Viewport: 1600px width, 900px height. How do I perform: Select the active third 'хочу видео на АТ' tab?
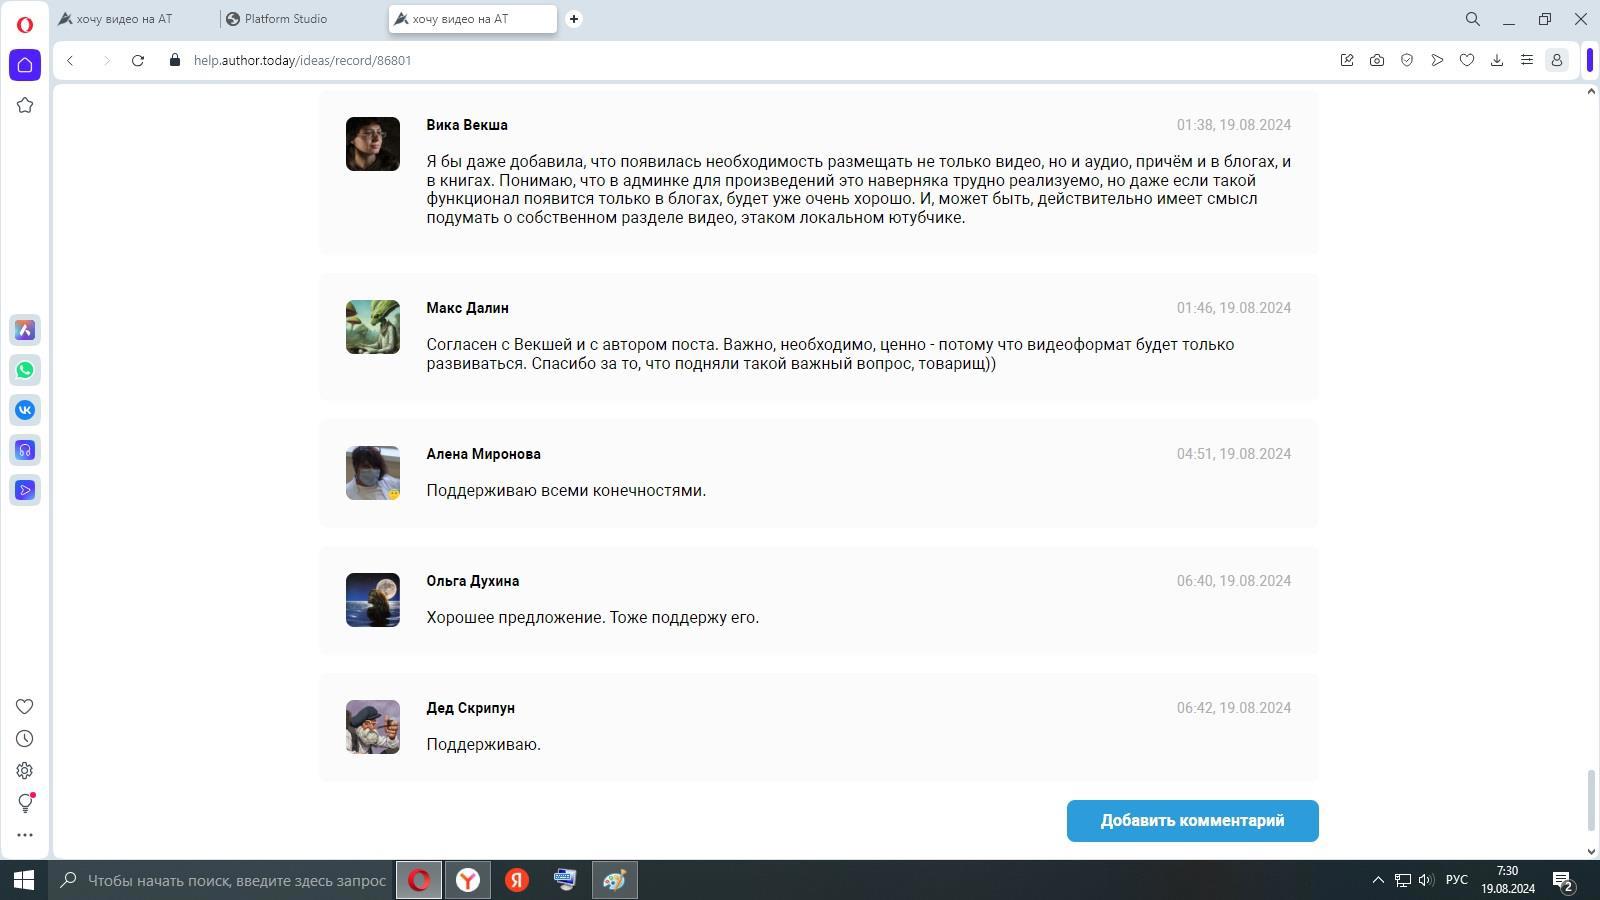click(473, 19)
